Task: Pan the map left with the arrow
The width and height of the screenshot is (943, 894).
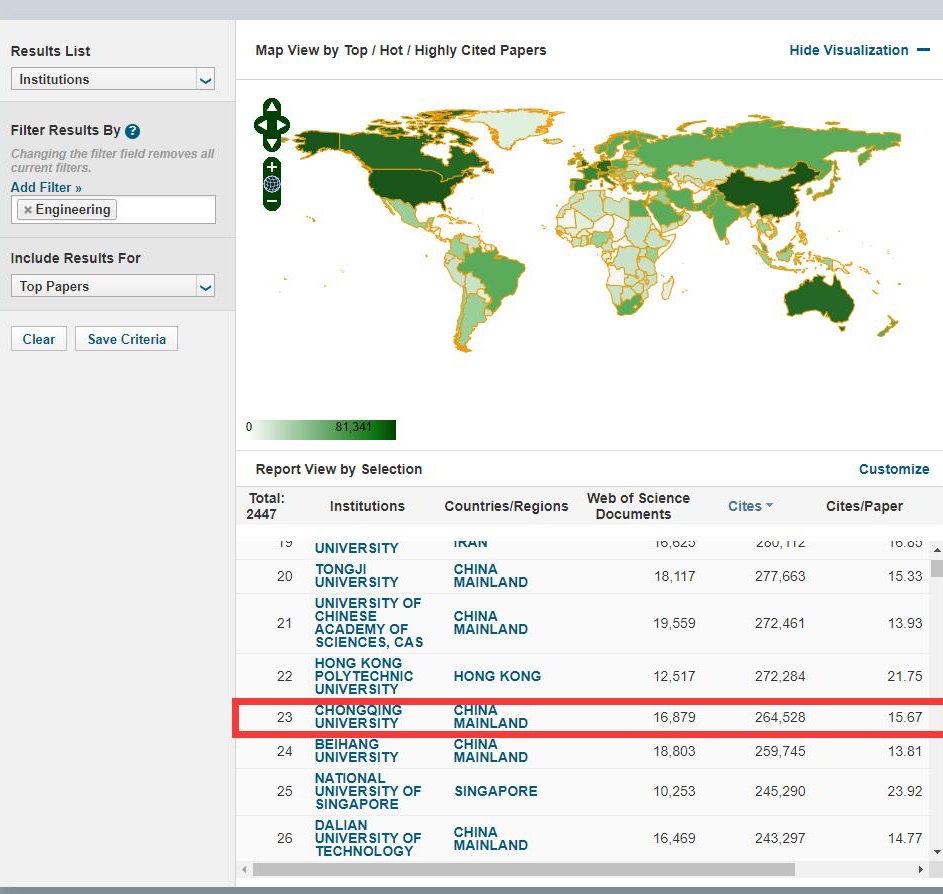Action: coord(260,126)
